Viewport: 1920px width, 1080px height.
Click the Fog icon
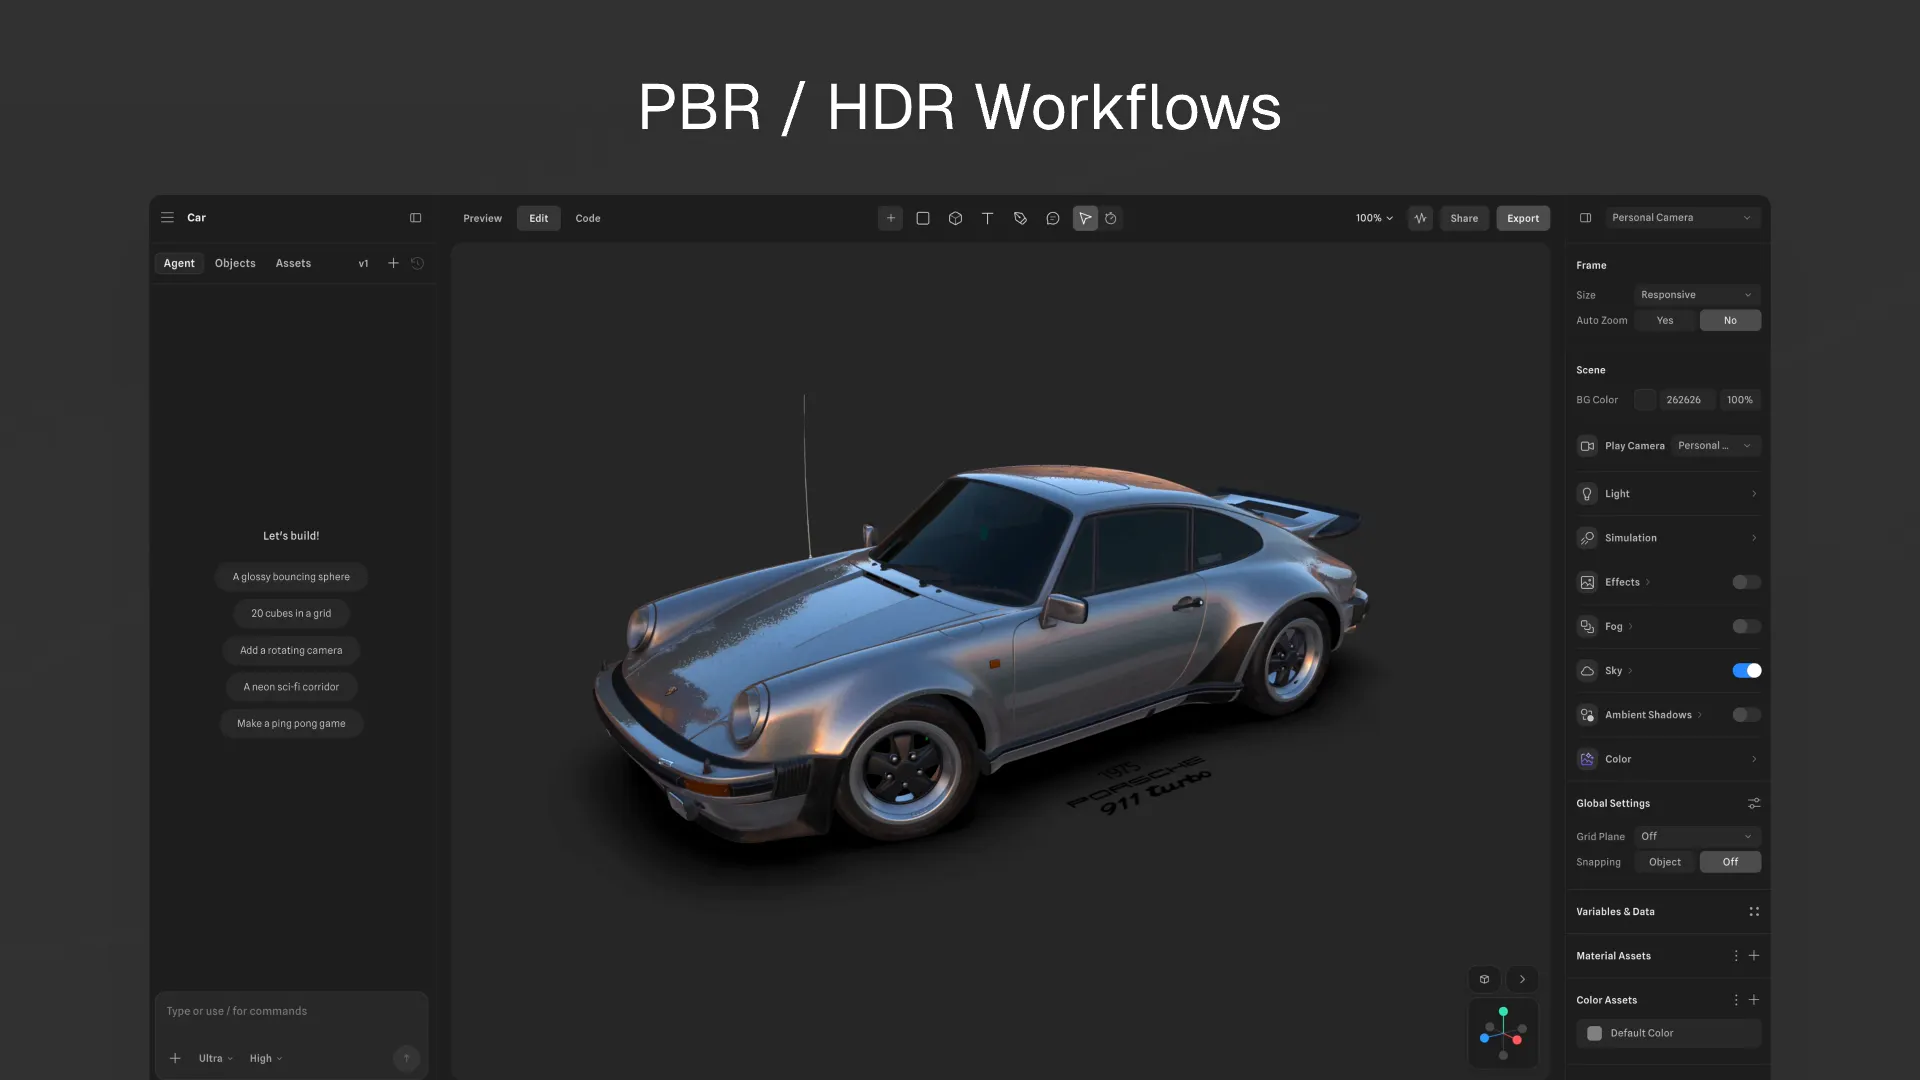coord(1587,626)
